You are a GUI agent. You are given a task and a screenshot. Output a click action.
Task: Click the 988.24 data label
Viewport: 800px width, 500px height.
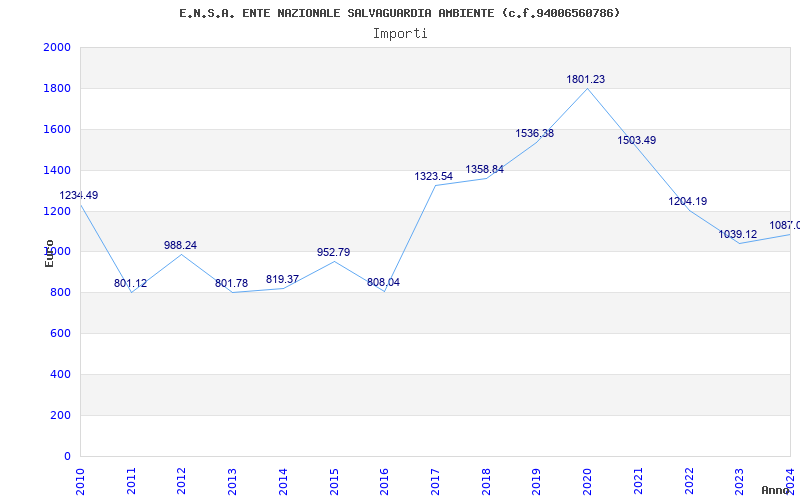pos(180,245)
